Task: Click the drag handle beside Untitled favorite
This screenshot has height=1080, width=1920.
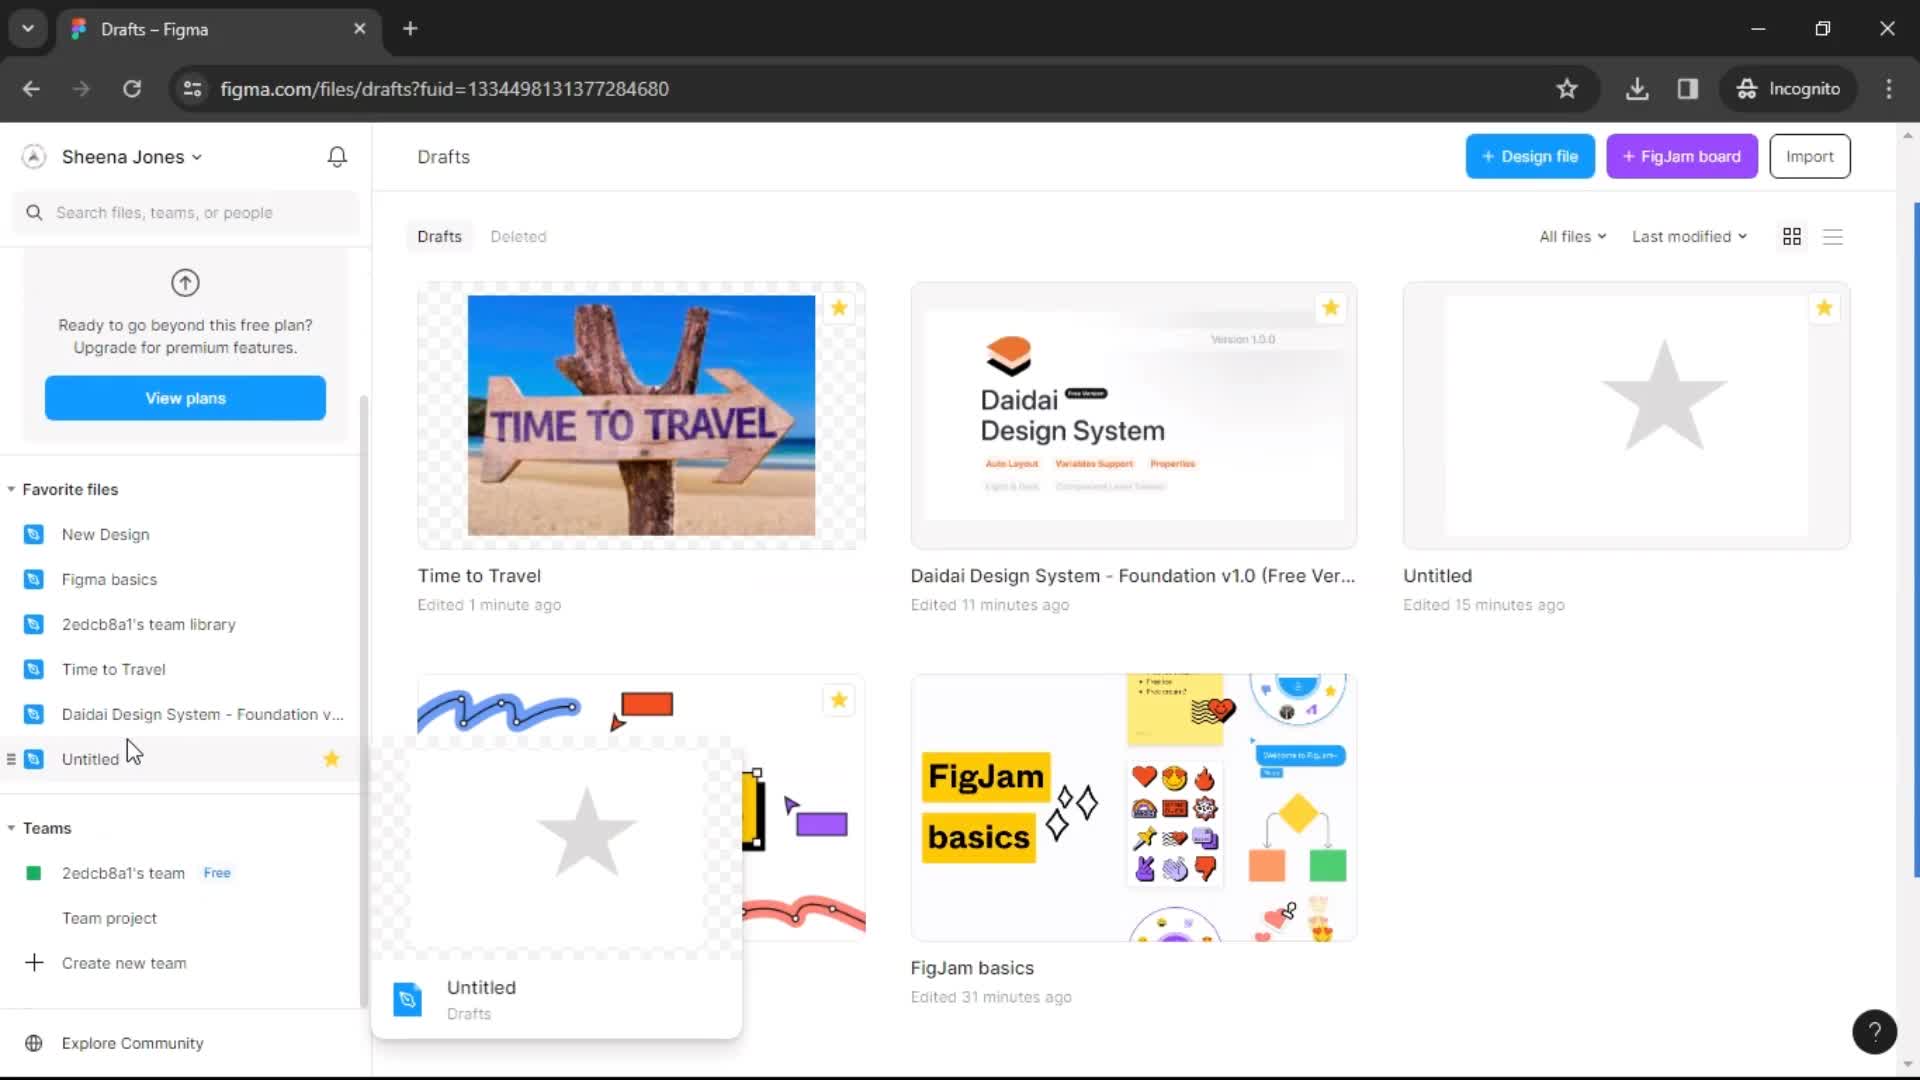Action: pyautogui.click(x=11, y=759)
